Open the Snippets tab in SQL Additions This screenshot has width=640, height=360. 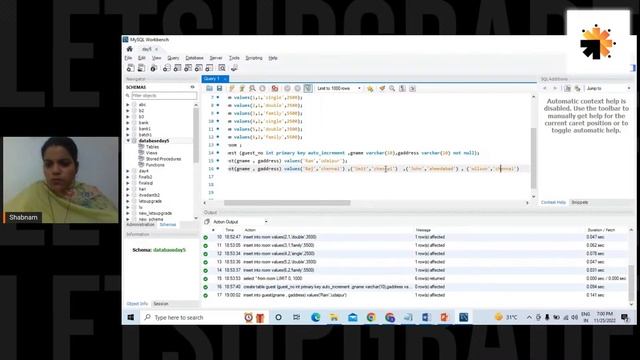coord(580,202)
